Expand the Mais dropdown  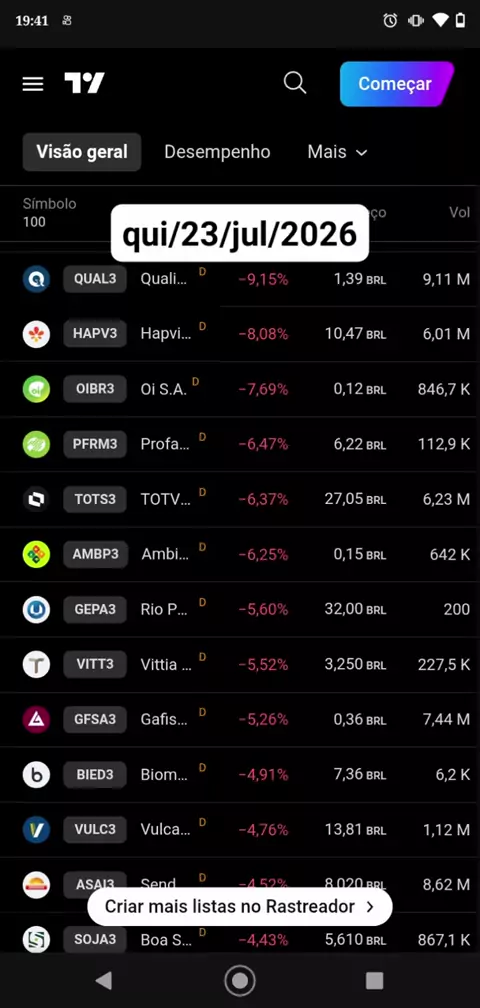[337, 152]
